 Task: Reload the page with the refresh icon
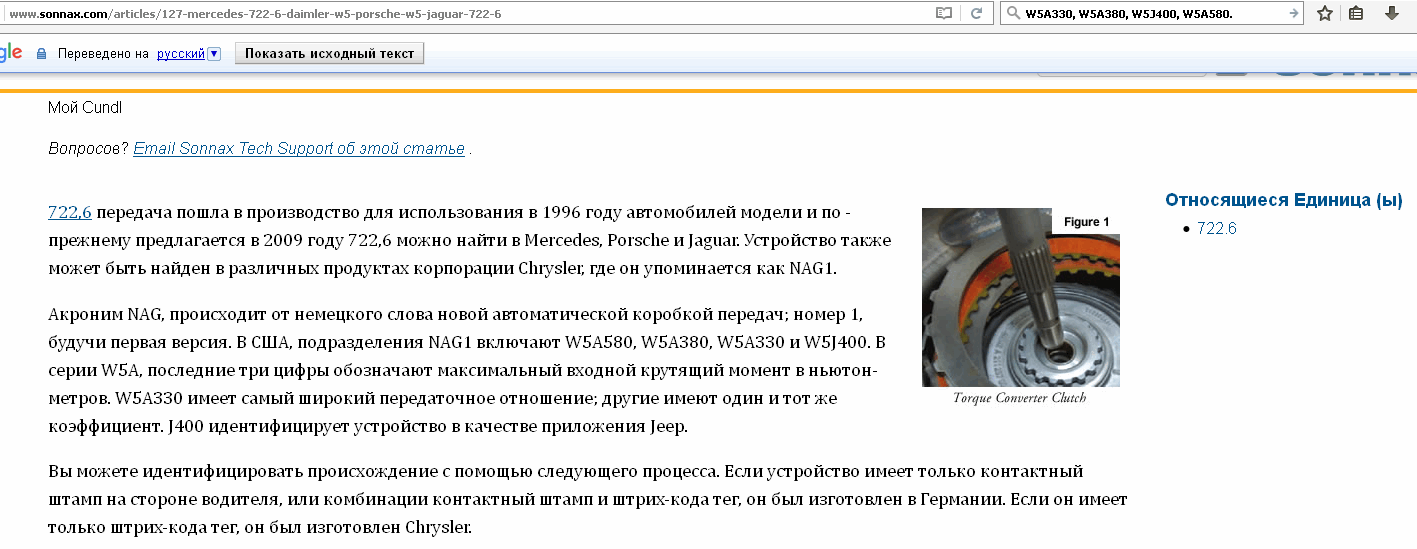click(976, 14)
